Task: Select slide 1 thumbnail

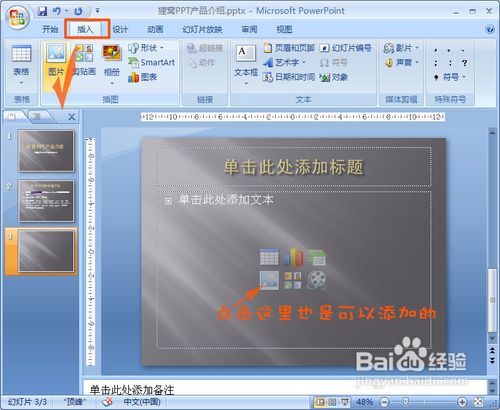Action: (x=46, y=151)
